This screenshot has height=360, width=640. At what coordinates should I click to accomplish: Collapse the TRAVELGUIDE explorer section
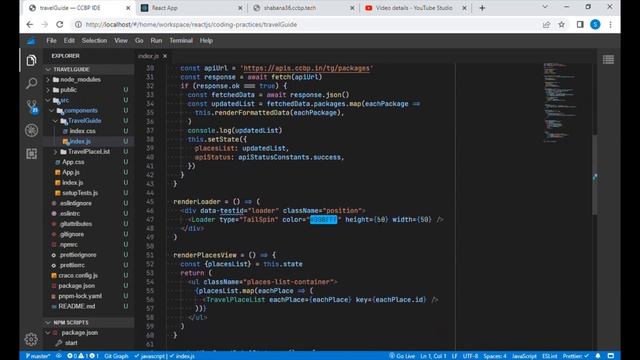tap(48, 69)
